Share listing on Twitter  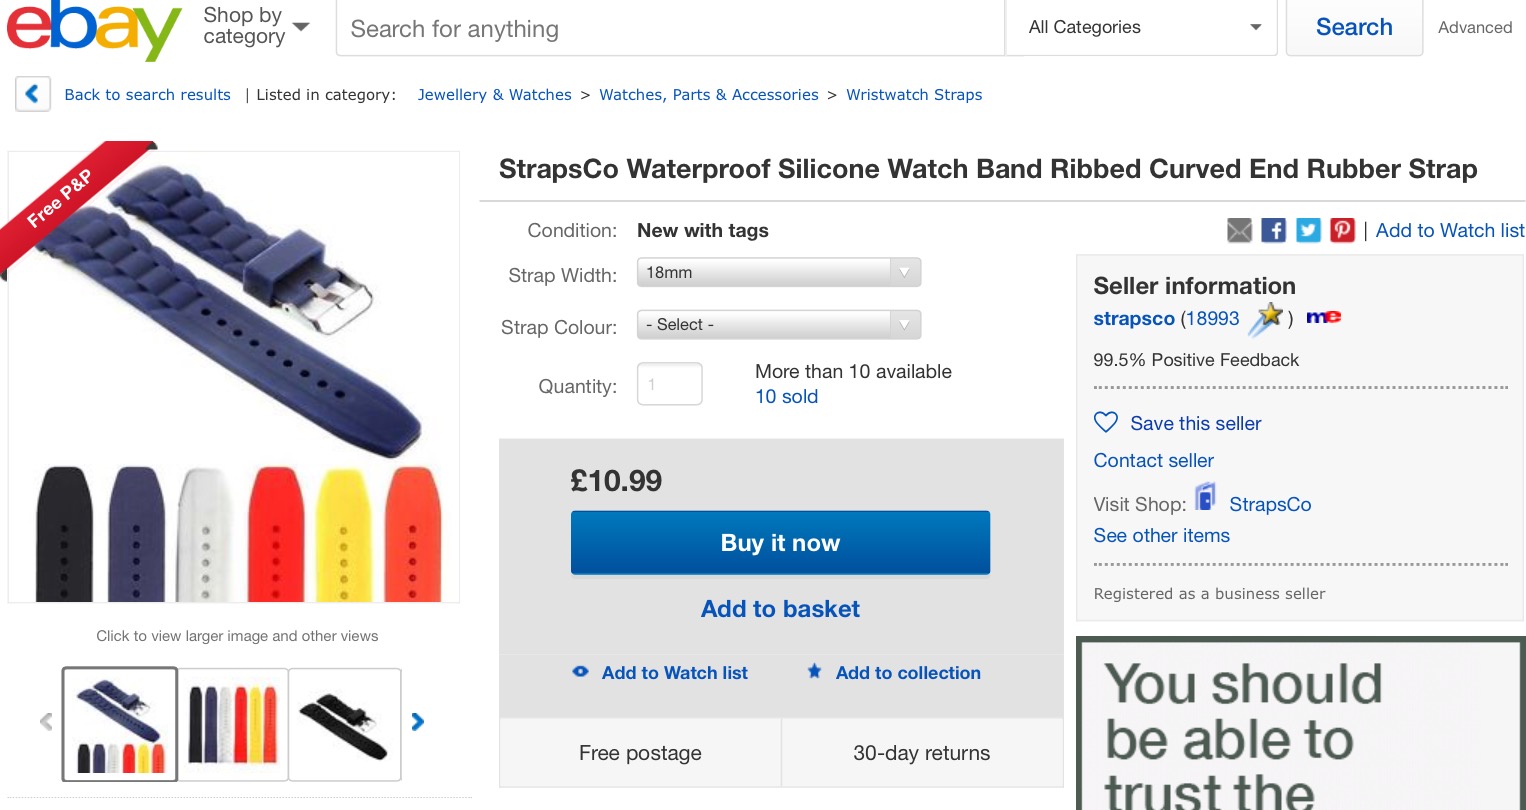point(1308,231)
